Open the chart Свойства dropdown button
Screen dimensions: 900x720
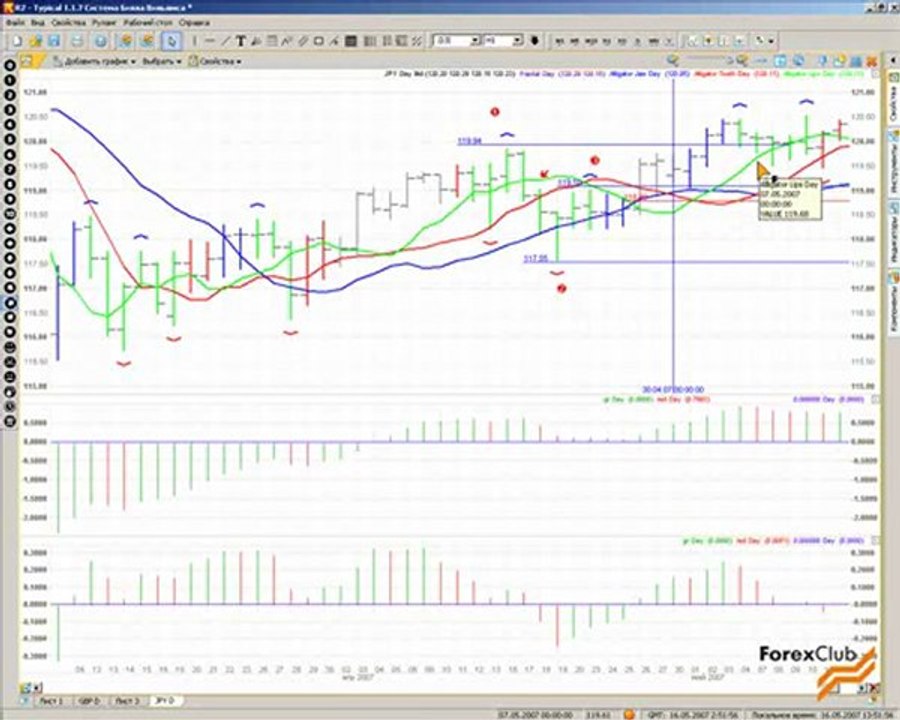click(x=215, y=61)
